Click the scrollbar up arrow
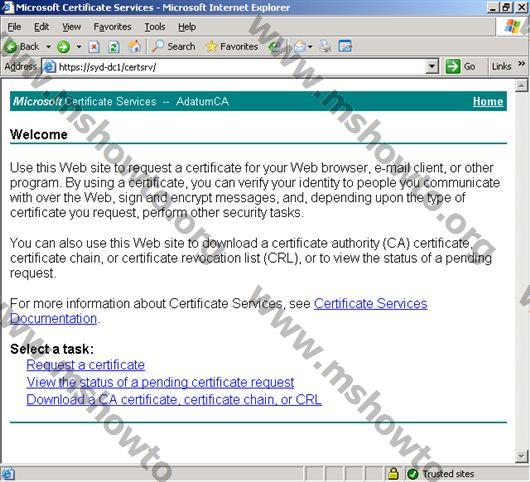Image resolution: width=530 pixels, height=482 pixels. tap(521, 86)
